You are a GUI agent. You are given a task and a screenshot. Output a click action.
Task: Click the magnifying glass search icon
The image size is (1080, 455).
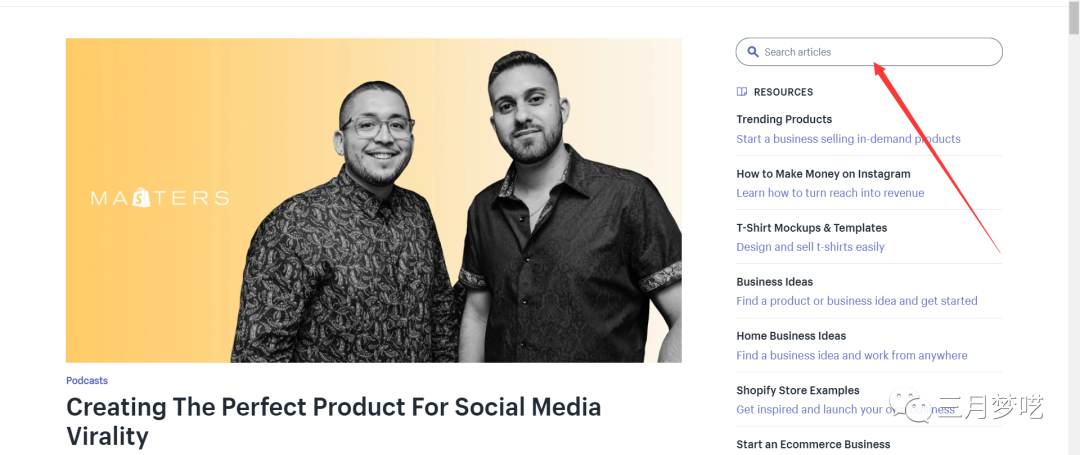pos(753,52)
